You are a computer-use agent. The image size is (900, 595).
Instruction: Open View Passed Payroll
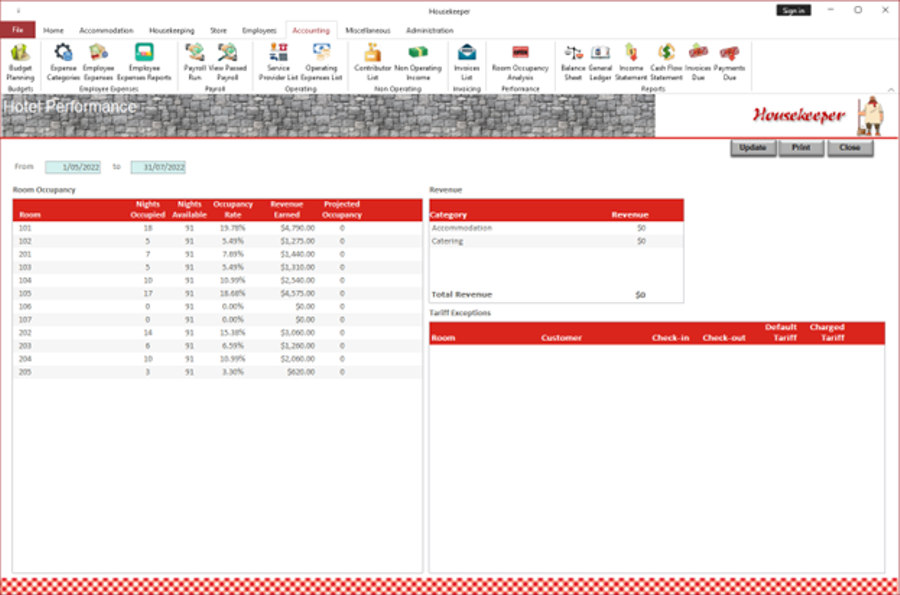point(227,62)
